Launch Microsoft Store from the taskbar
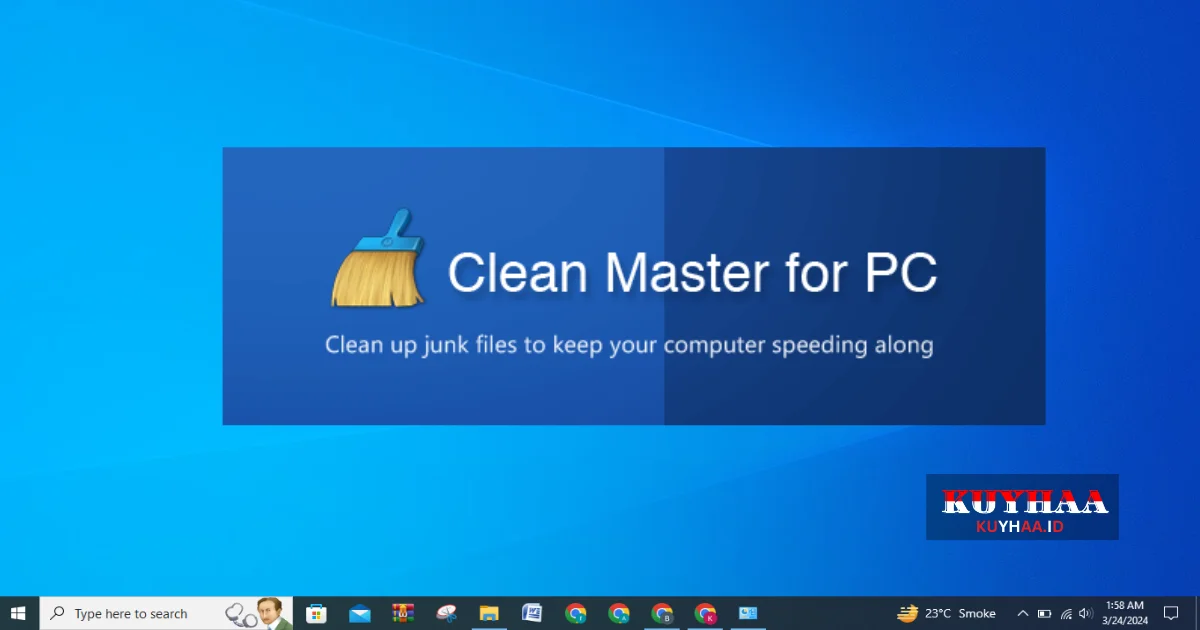1200x630 pixels. pyautogui.click(x=316, y=613)
